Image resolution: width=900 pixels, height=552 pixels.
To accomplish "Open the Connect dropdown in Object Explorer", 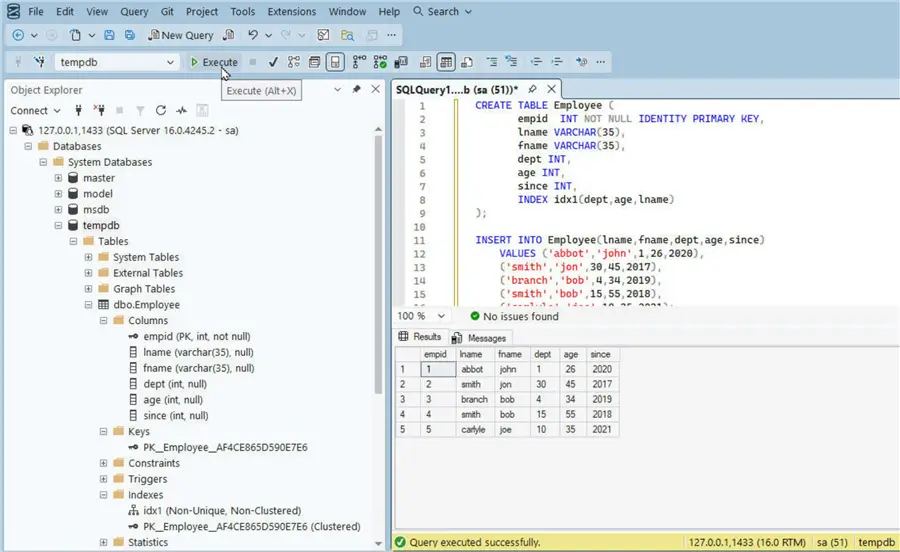I will pyautogui.click(x=35, y=110).
